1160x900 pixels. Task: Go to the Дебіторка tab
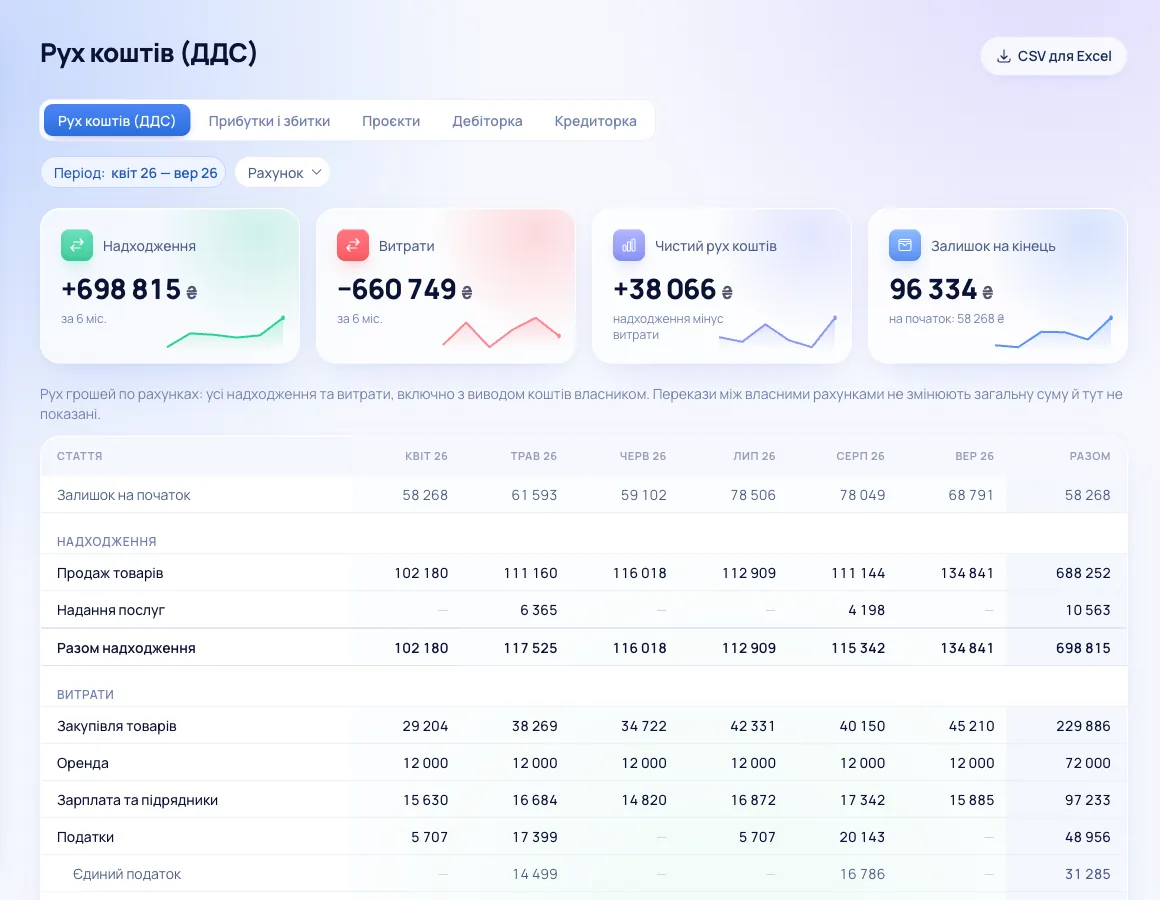point(488,121)
